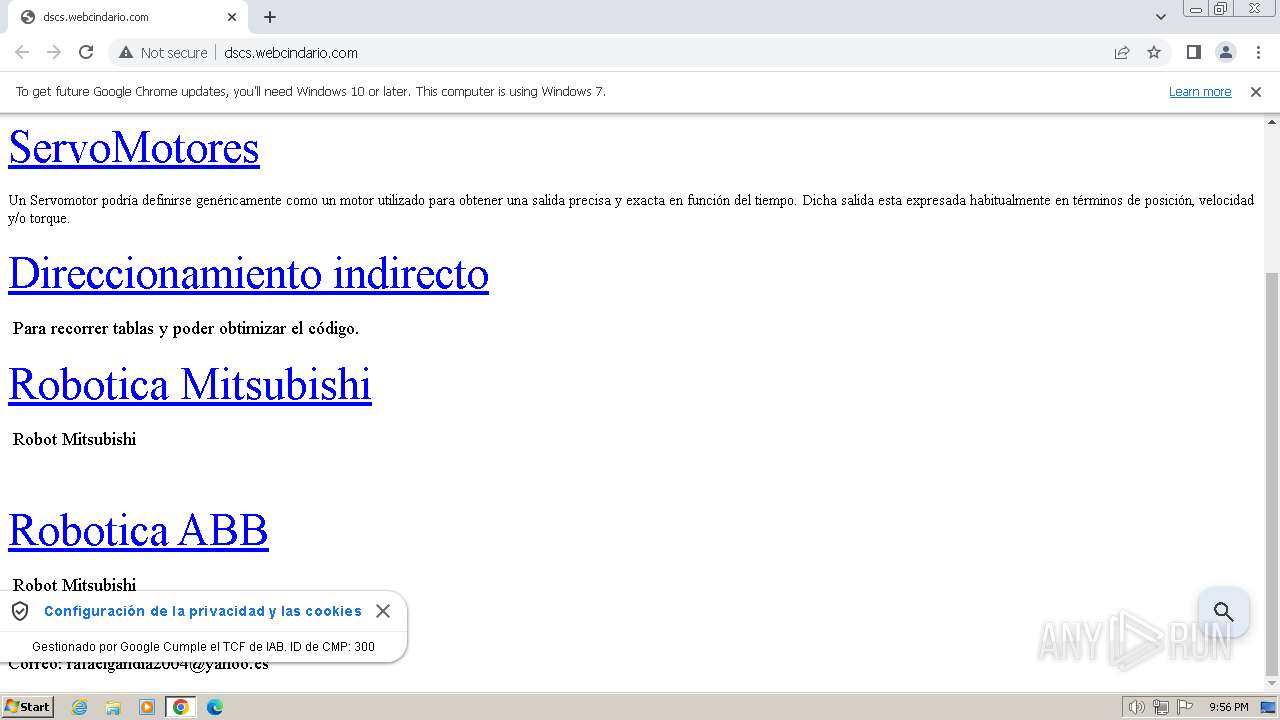The width and height of the screenshot is (1280, 720).
Task: Click the page vertical scrollbar thumb
Action: [x=1272, y=473]
